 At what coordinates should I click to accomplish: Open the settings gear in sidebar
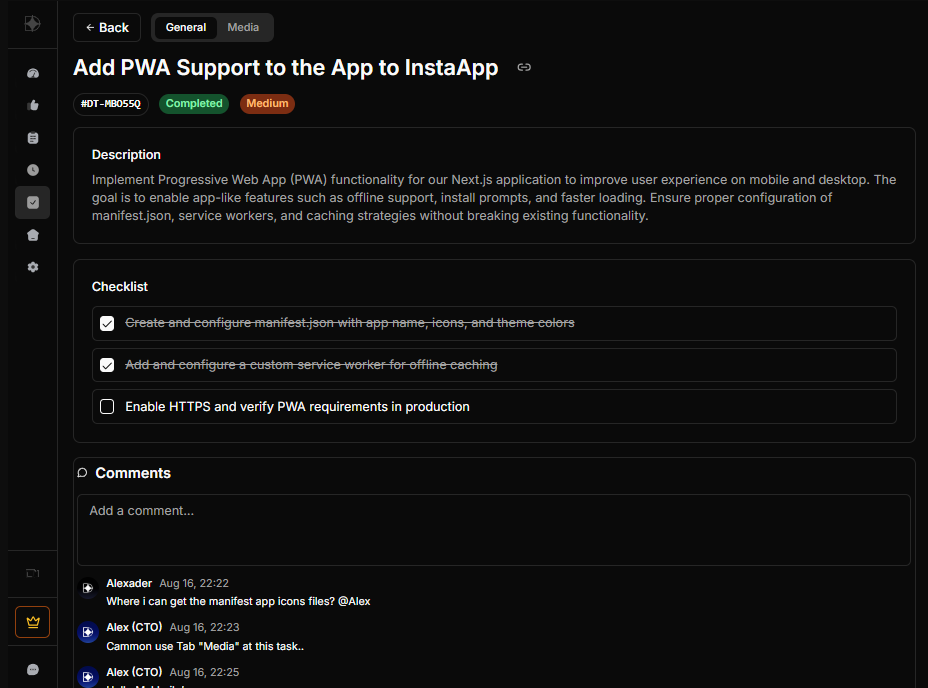tap(33, 267)
